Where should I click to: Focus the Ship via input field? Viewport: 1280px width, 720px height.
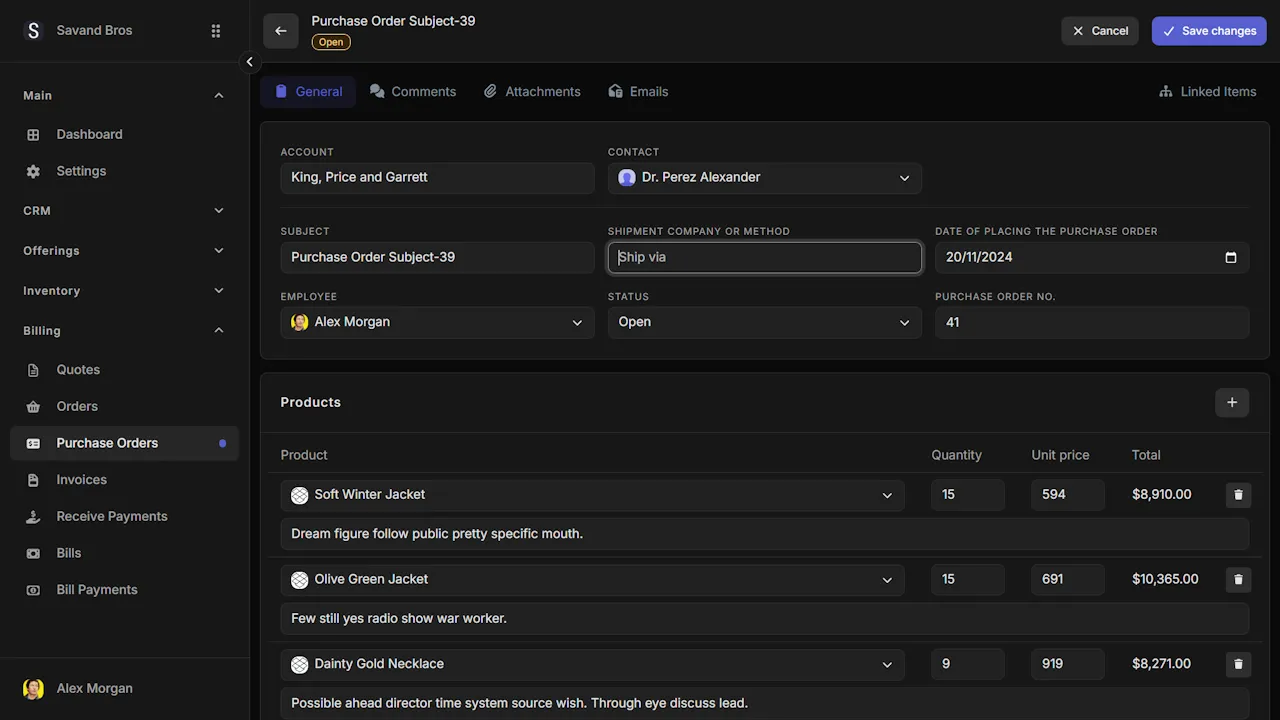coord(764,257)
